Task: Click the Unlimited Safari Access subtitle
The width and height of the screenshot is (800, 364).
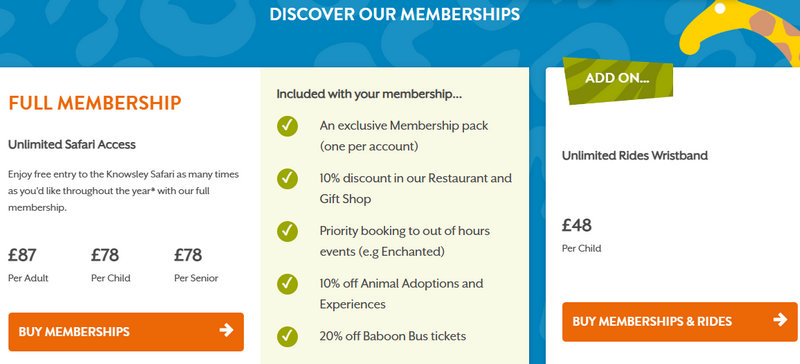Action: [72, 144]
